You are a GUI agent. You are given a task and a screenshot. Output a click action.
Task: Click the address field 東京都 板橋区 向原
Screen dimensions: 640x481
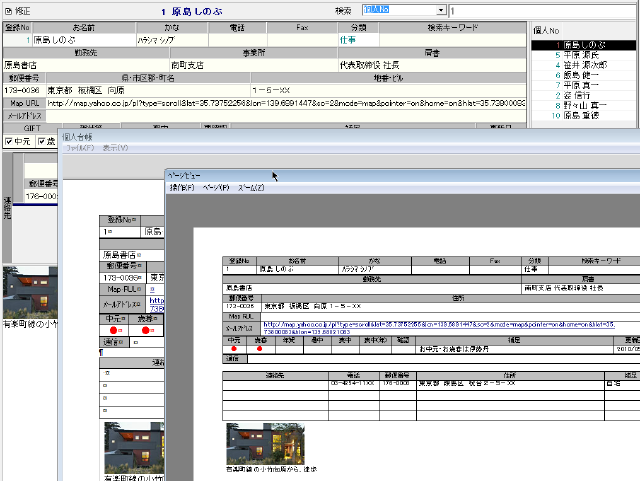point(148,90)
